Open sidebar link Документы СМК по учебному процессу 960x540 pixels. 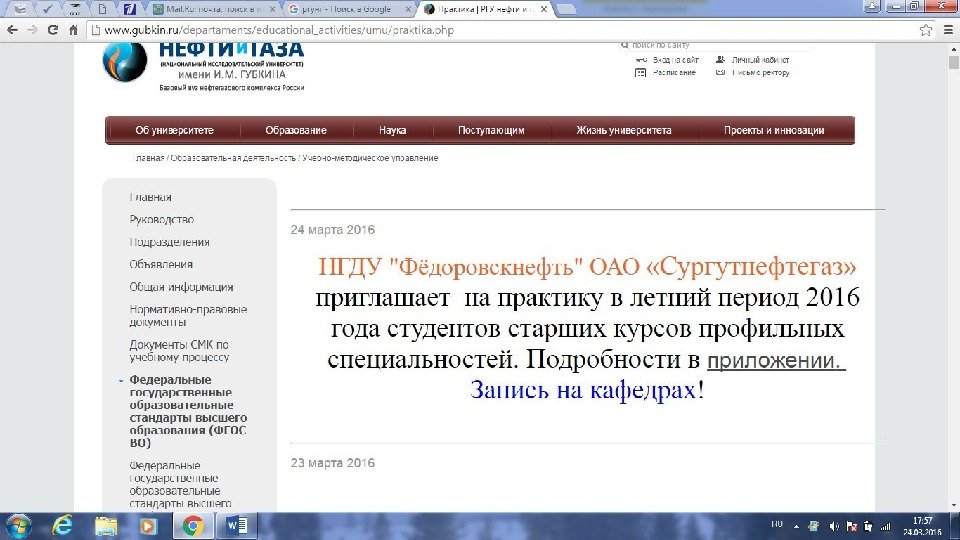pos(179,351)
